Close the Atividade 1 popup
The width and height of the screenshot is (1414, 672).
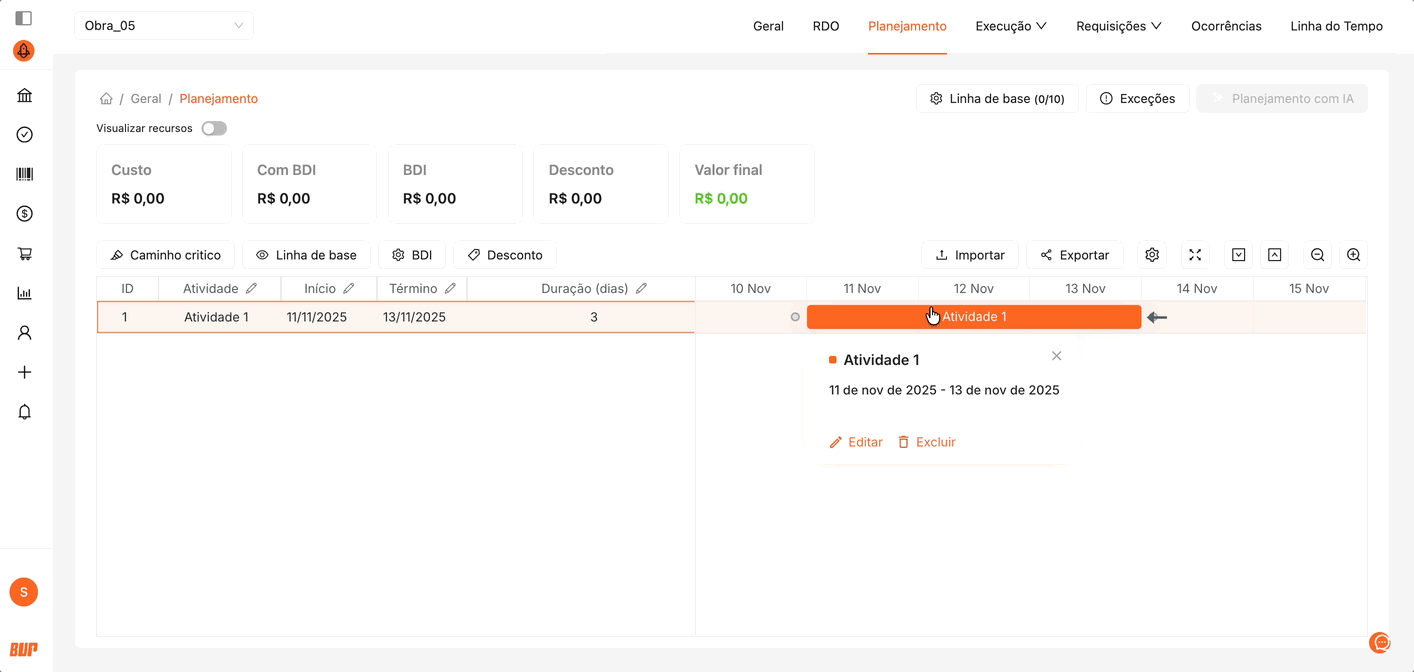coord(1056,356)
